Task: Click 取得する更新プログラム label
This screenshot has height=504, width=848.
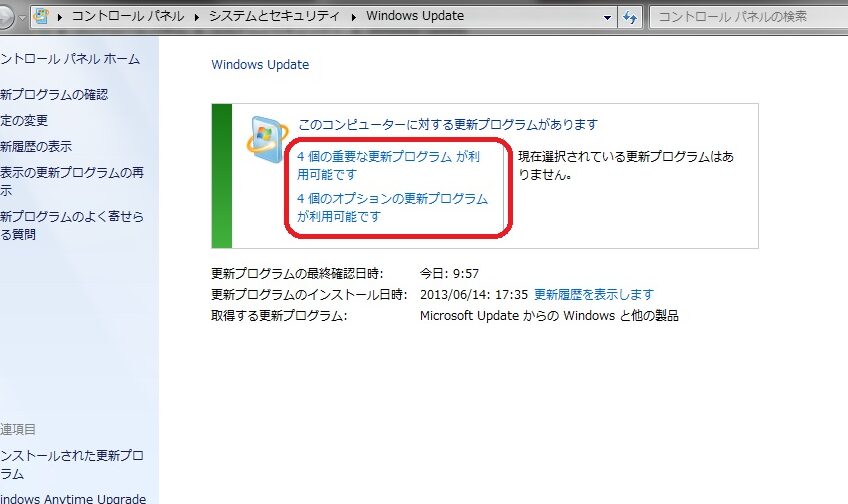Action: (279, 316)
